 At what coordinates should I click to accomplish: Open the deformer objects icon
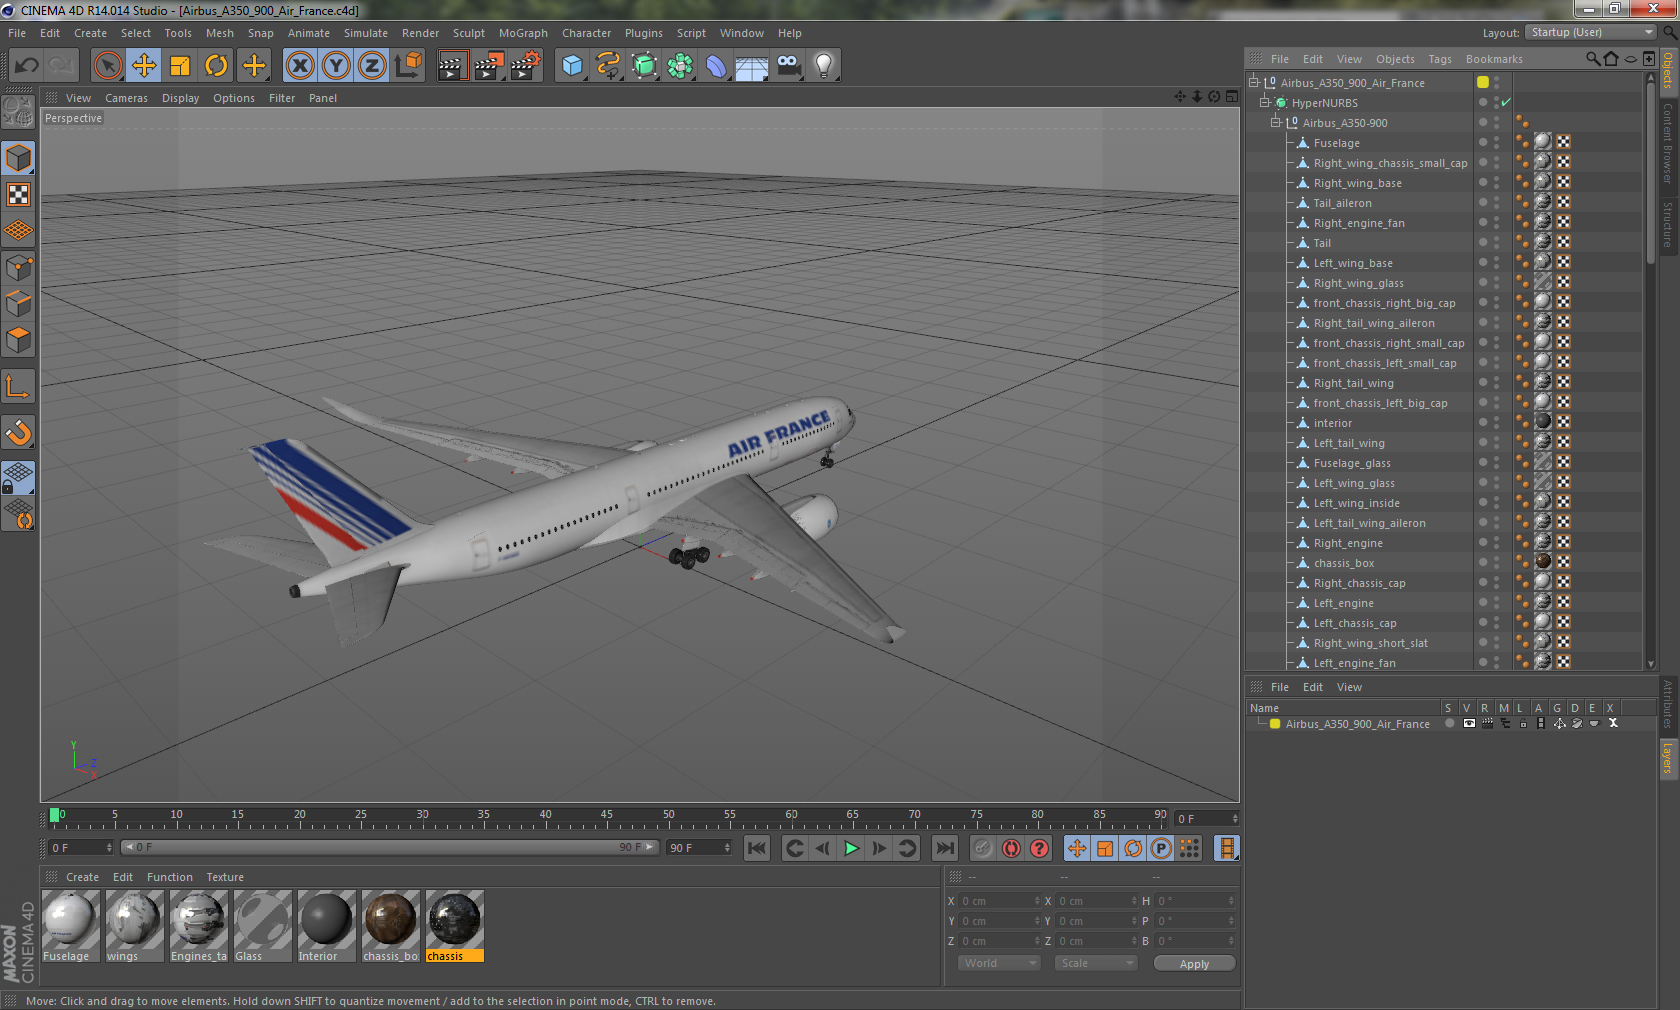point(716,66)
